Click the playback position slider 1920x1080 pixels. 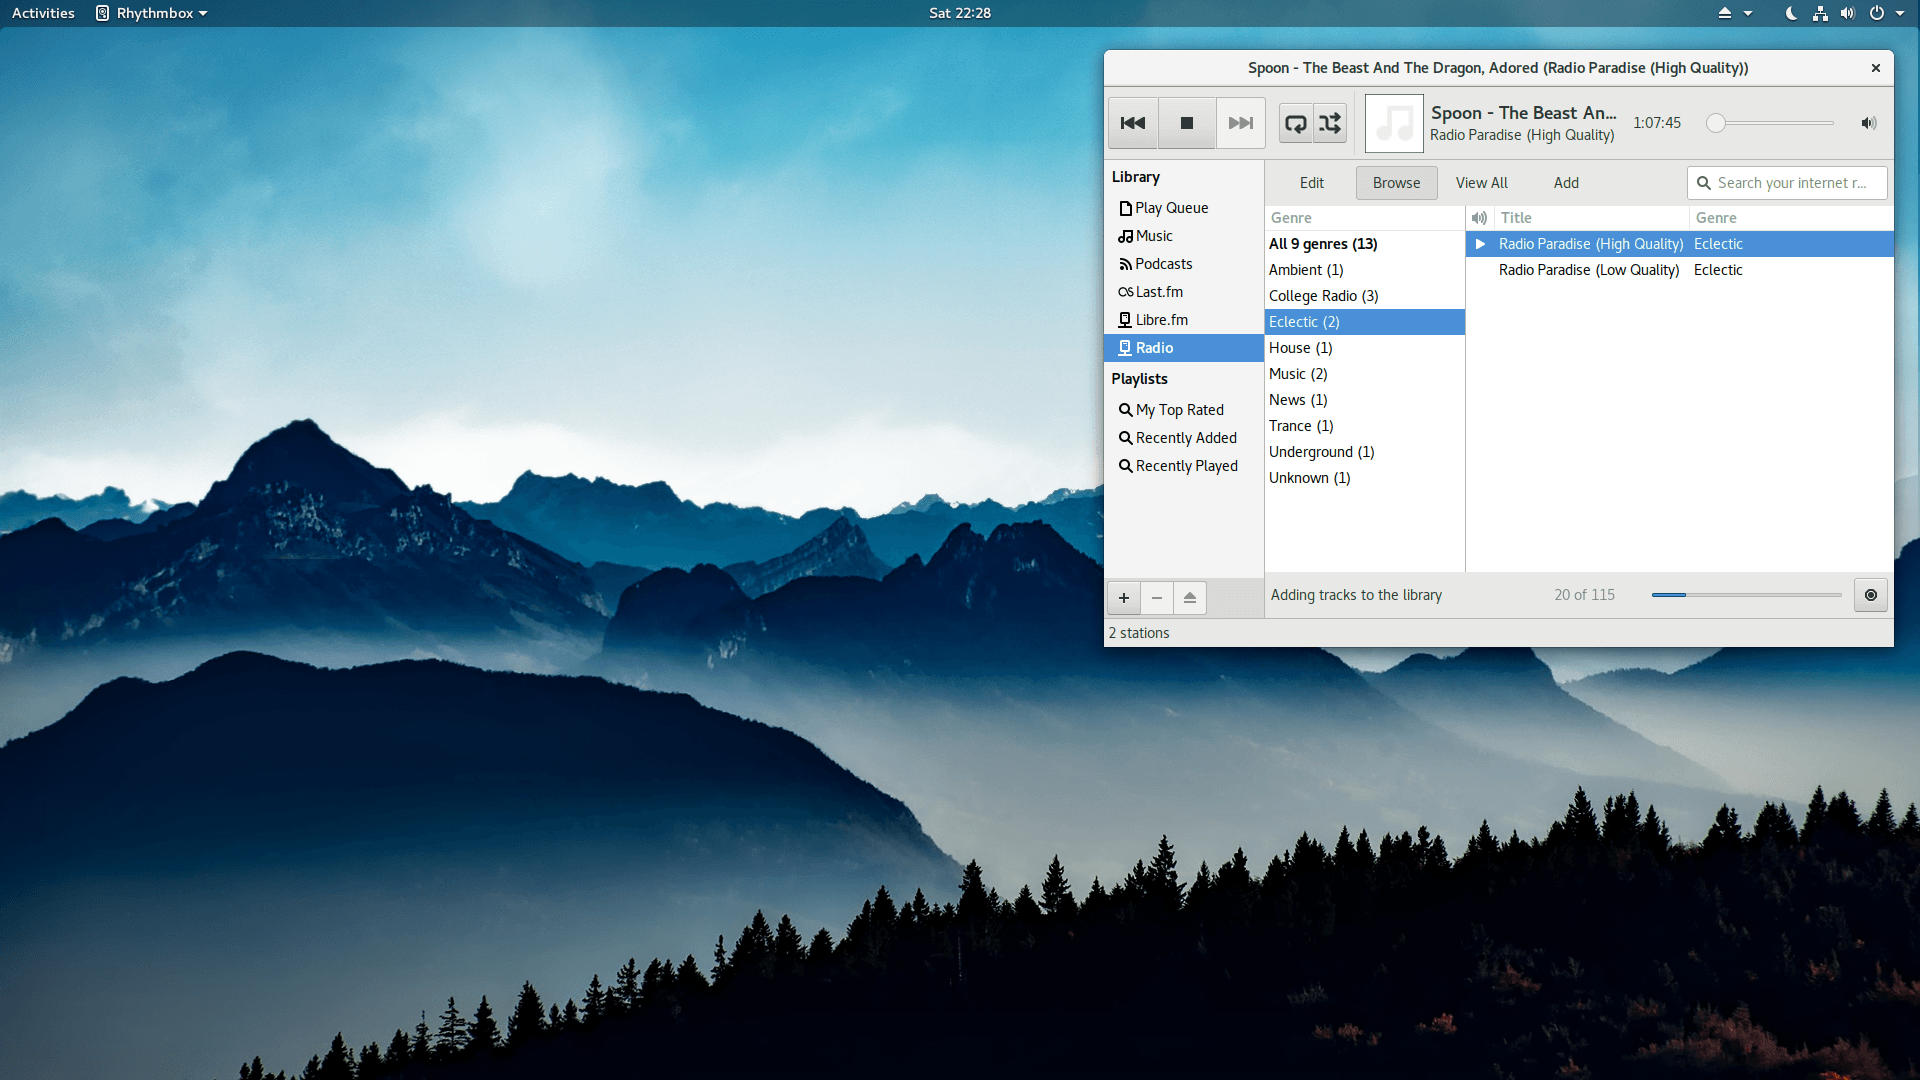point(1774,123)
